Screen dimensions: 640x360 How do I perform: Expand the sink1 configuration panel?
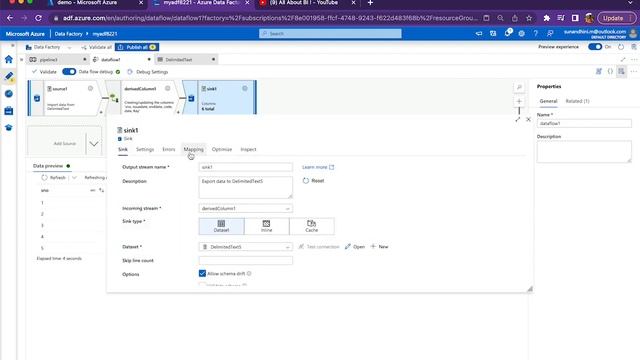(x=518, y=119)
